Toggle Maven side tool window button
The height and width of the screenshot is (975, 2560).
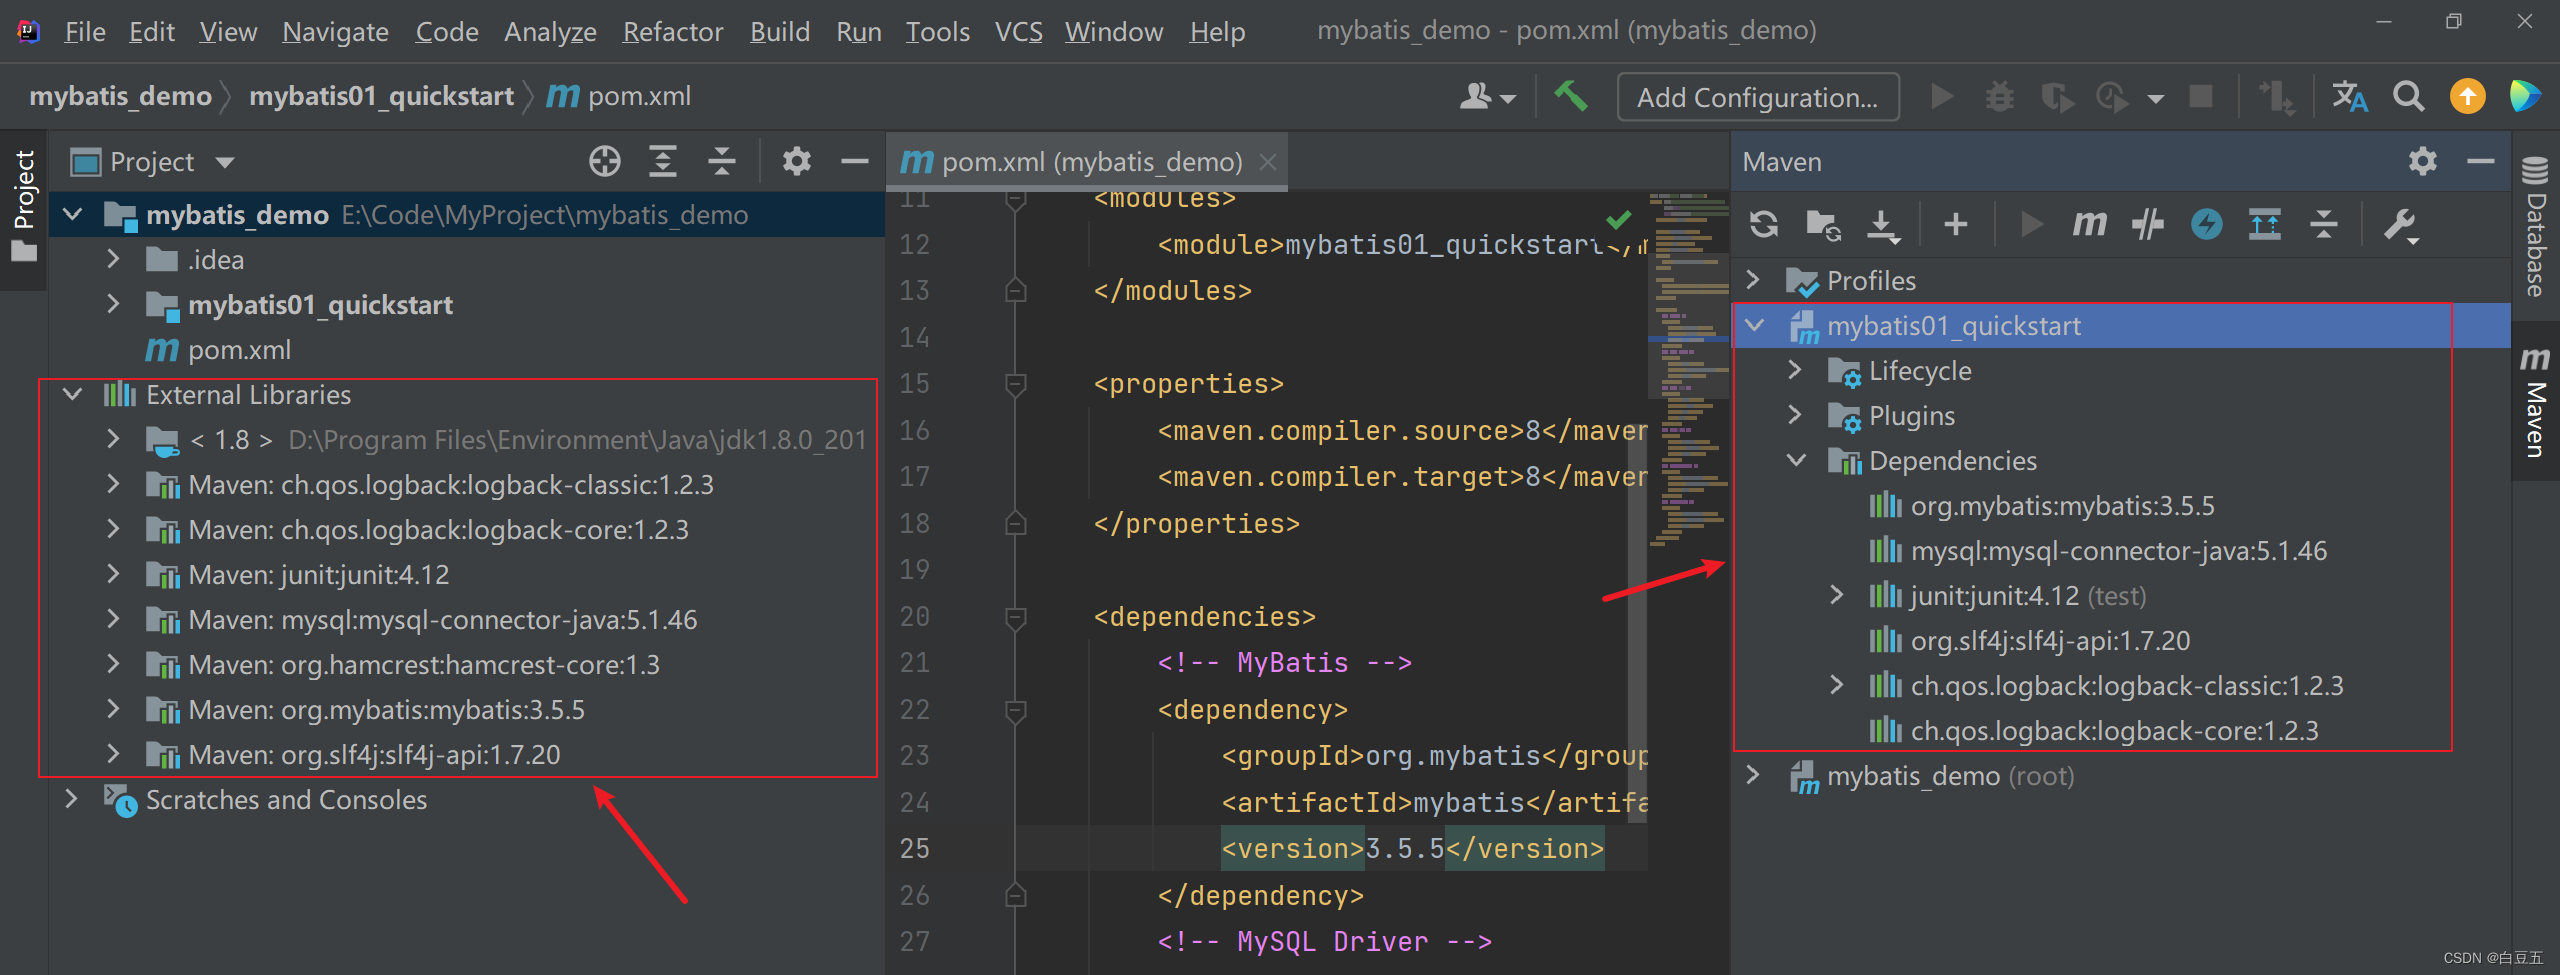tap(2535, 402)
